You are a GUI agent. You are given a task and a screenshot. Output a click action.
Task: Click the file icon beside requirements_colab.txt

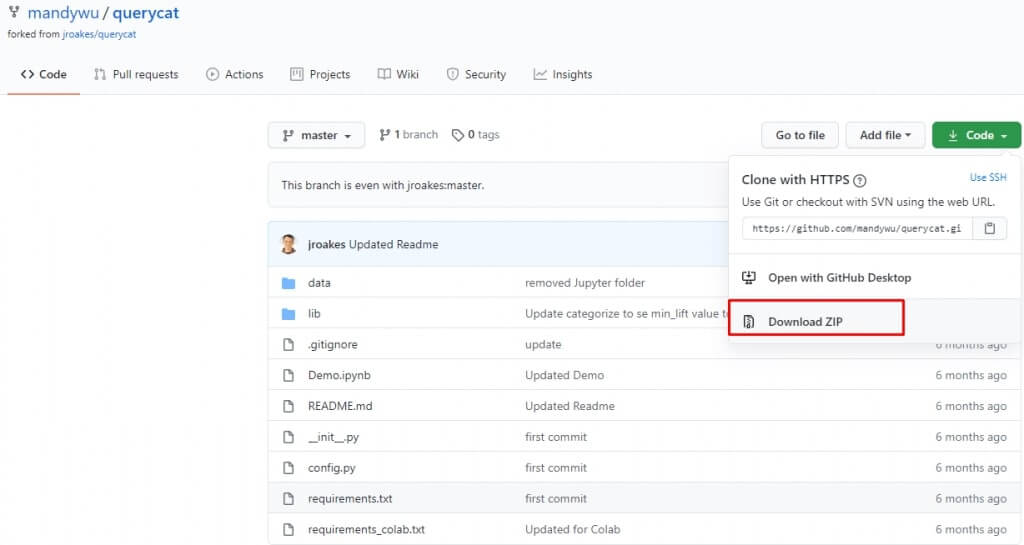pos(288,529)
